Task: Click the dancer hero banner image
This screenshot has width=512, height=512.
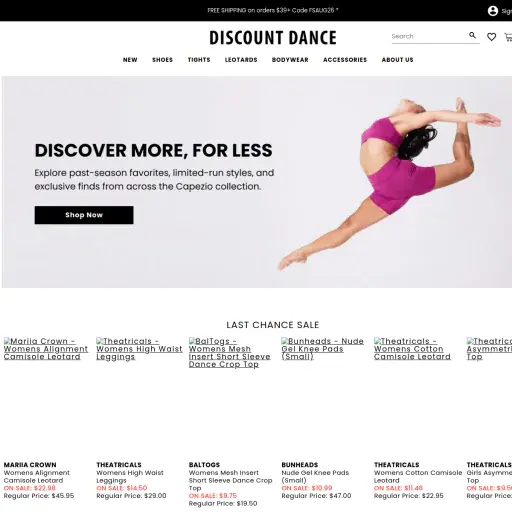Action: click(x=257, y=182)
